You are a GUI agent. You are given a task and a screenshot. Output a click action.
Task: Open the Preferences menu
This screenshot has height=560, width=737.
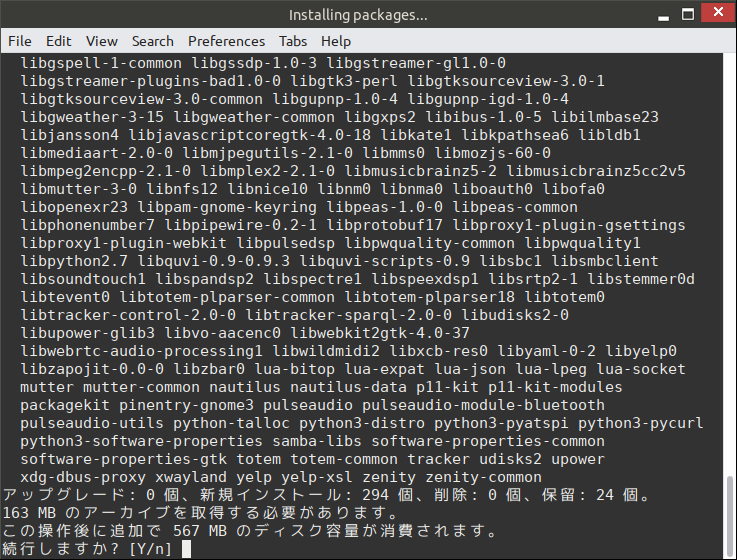coord(227,41)
